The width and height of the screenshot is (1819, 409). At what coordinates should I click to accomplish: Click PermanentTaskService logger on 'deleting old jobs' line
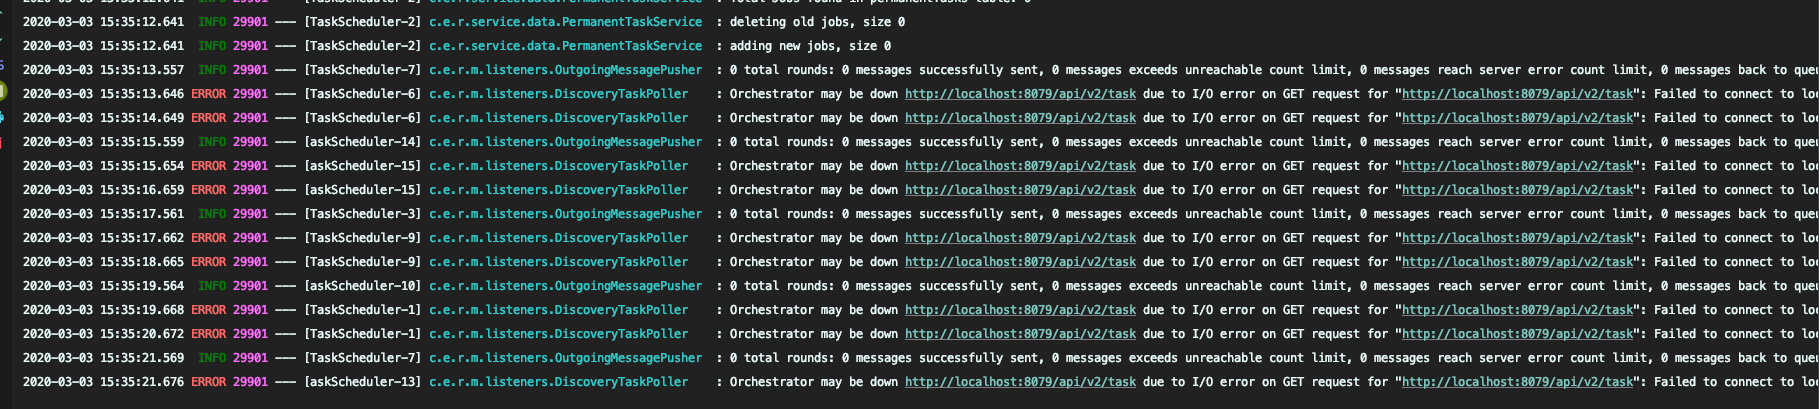click(x=565, y=22)
